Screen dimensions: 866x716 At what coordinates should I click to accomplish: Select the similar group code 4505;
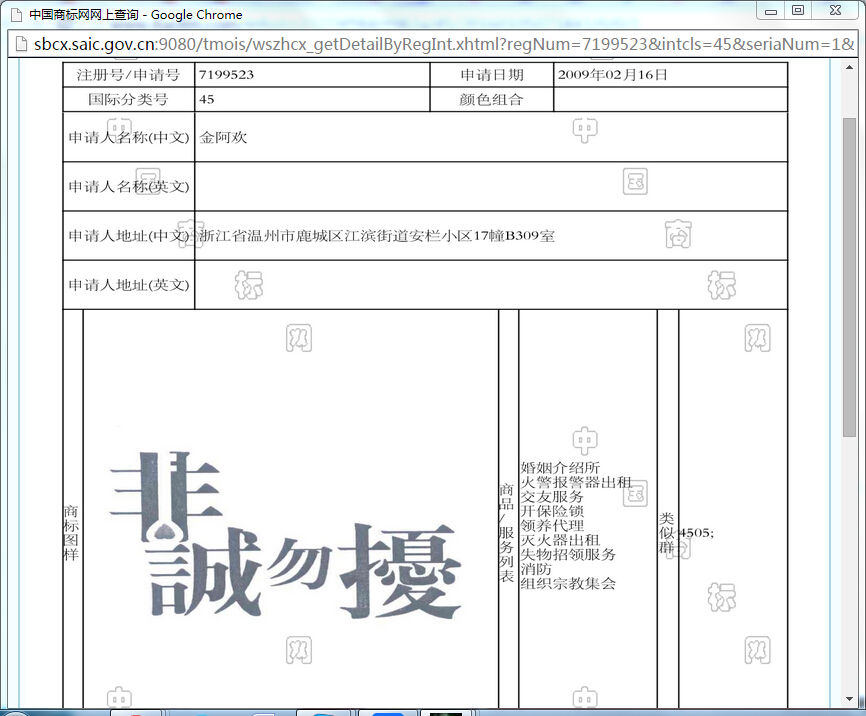(x=696, y=533)
